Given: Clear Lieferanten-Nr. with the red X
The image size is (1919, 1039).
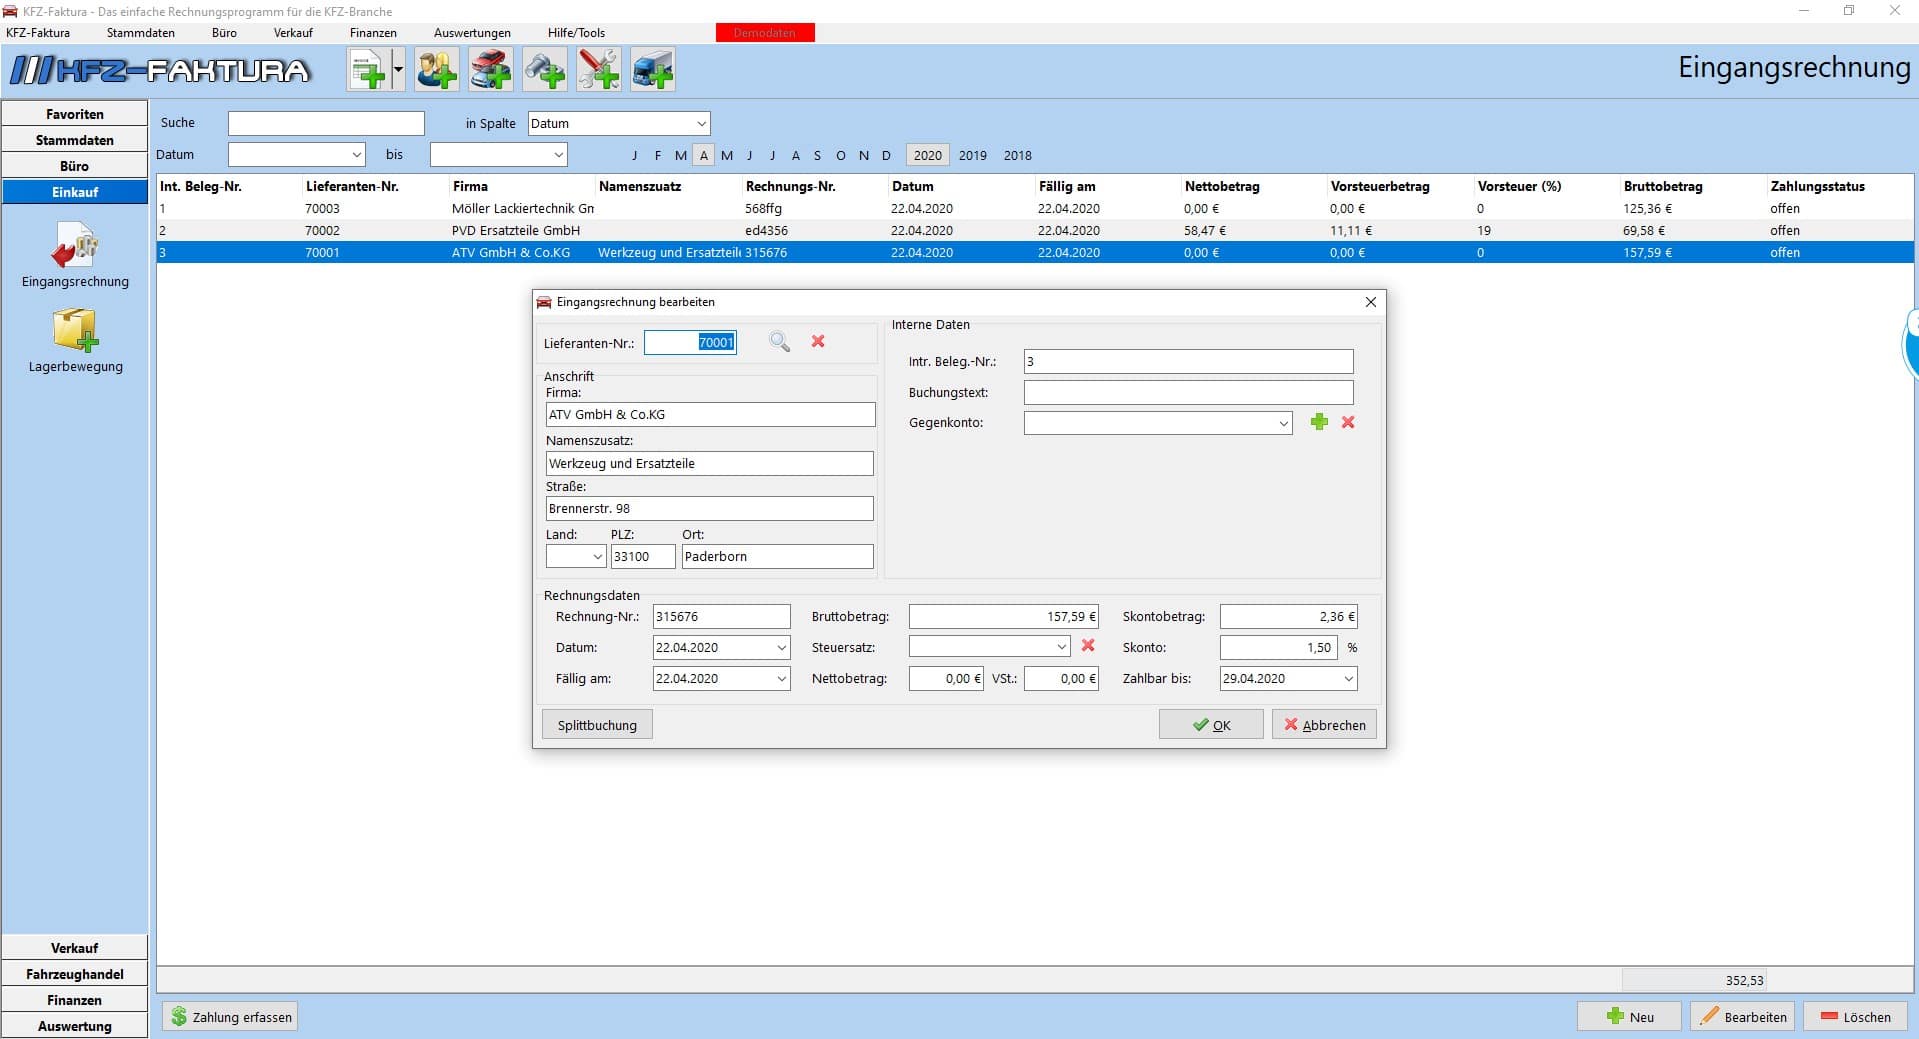Looking at the screenshot, I should [x=818, y=341].
